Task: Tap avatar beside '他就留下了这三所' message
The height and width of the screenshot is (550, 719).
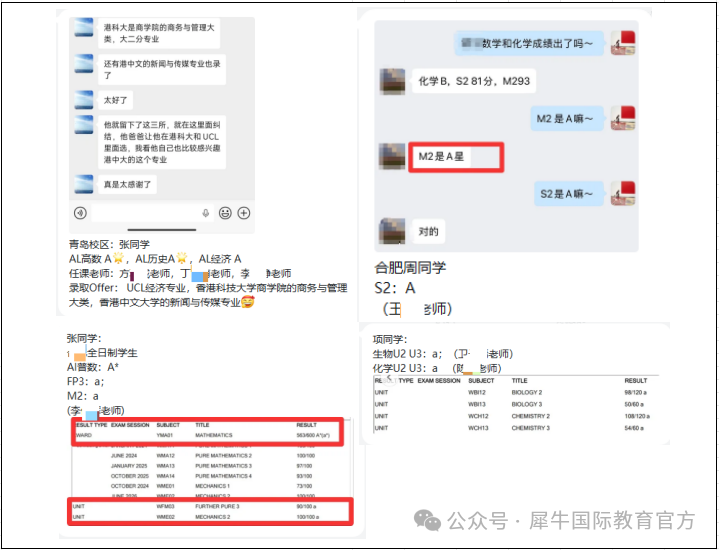Action: click(x=83, y=125)
